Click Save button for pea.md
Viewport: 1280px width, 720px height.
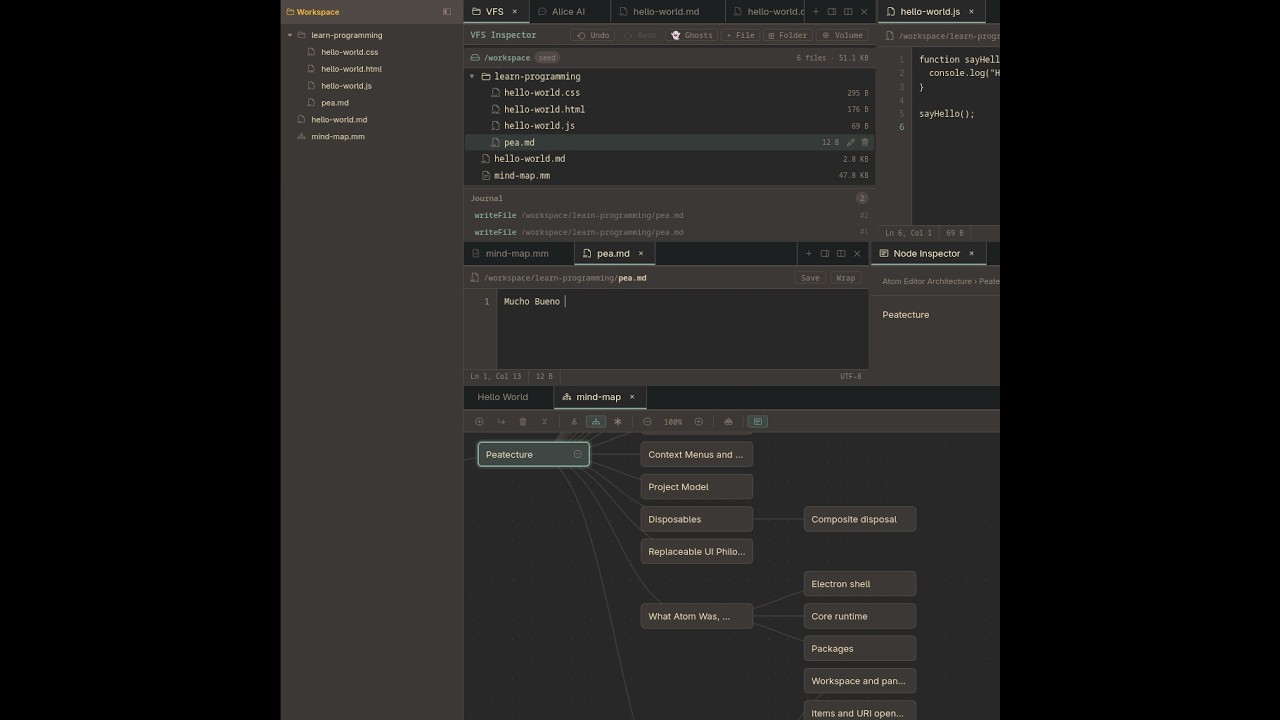[x=810, y=278]
